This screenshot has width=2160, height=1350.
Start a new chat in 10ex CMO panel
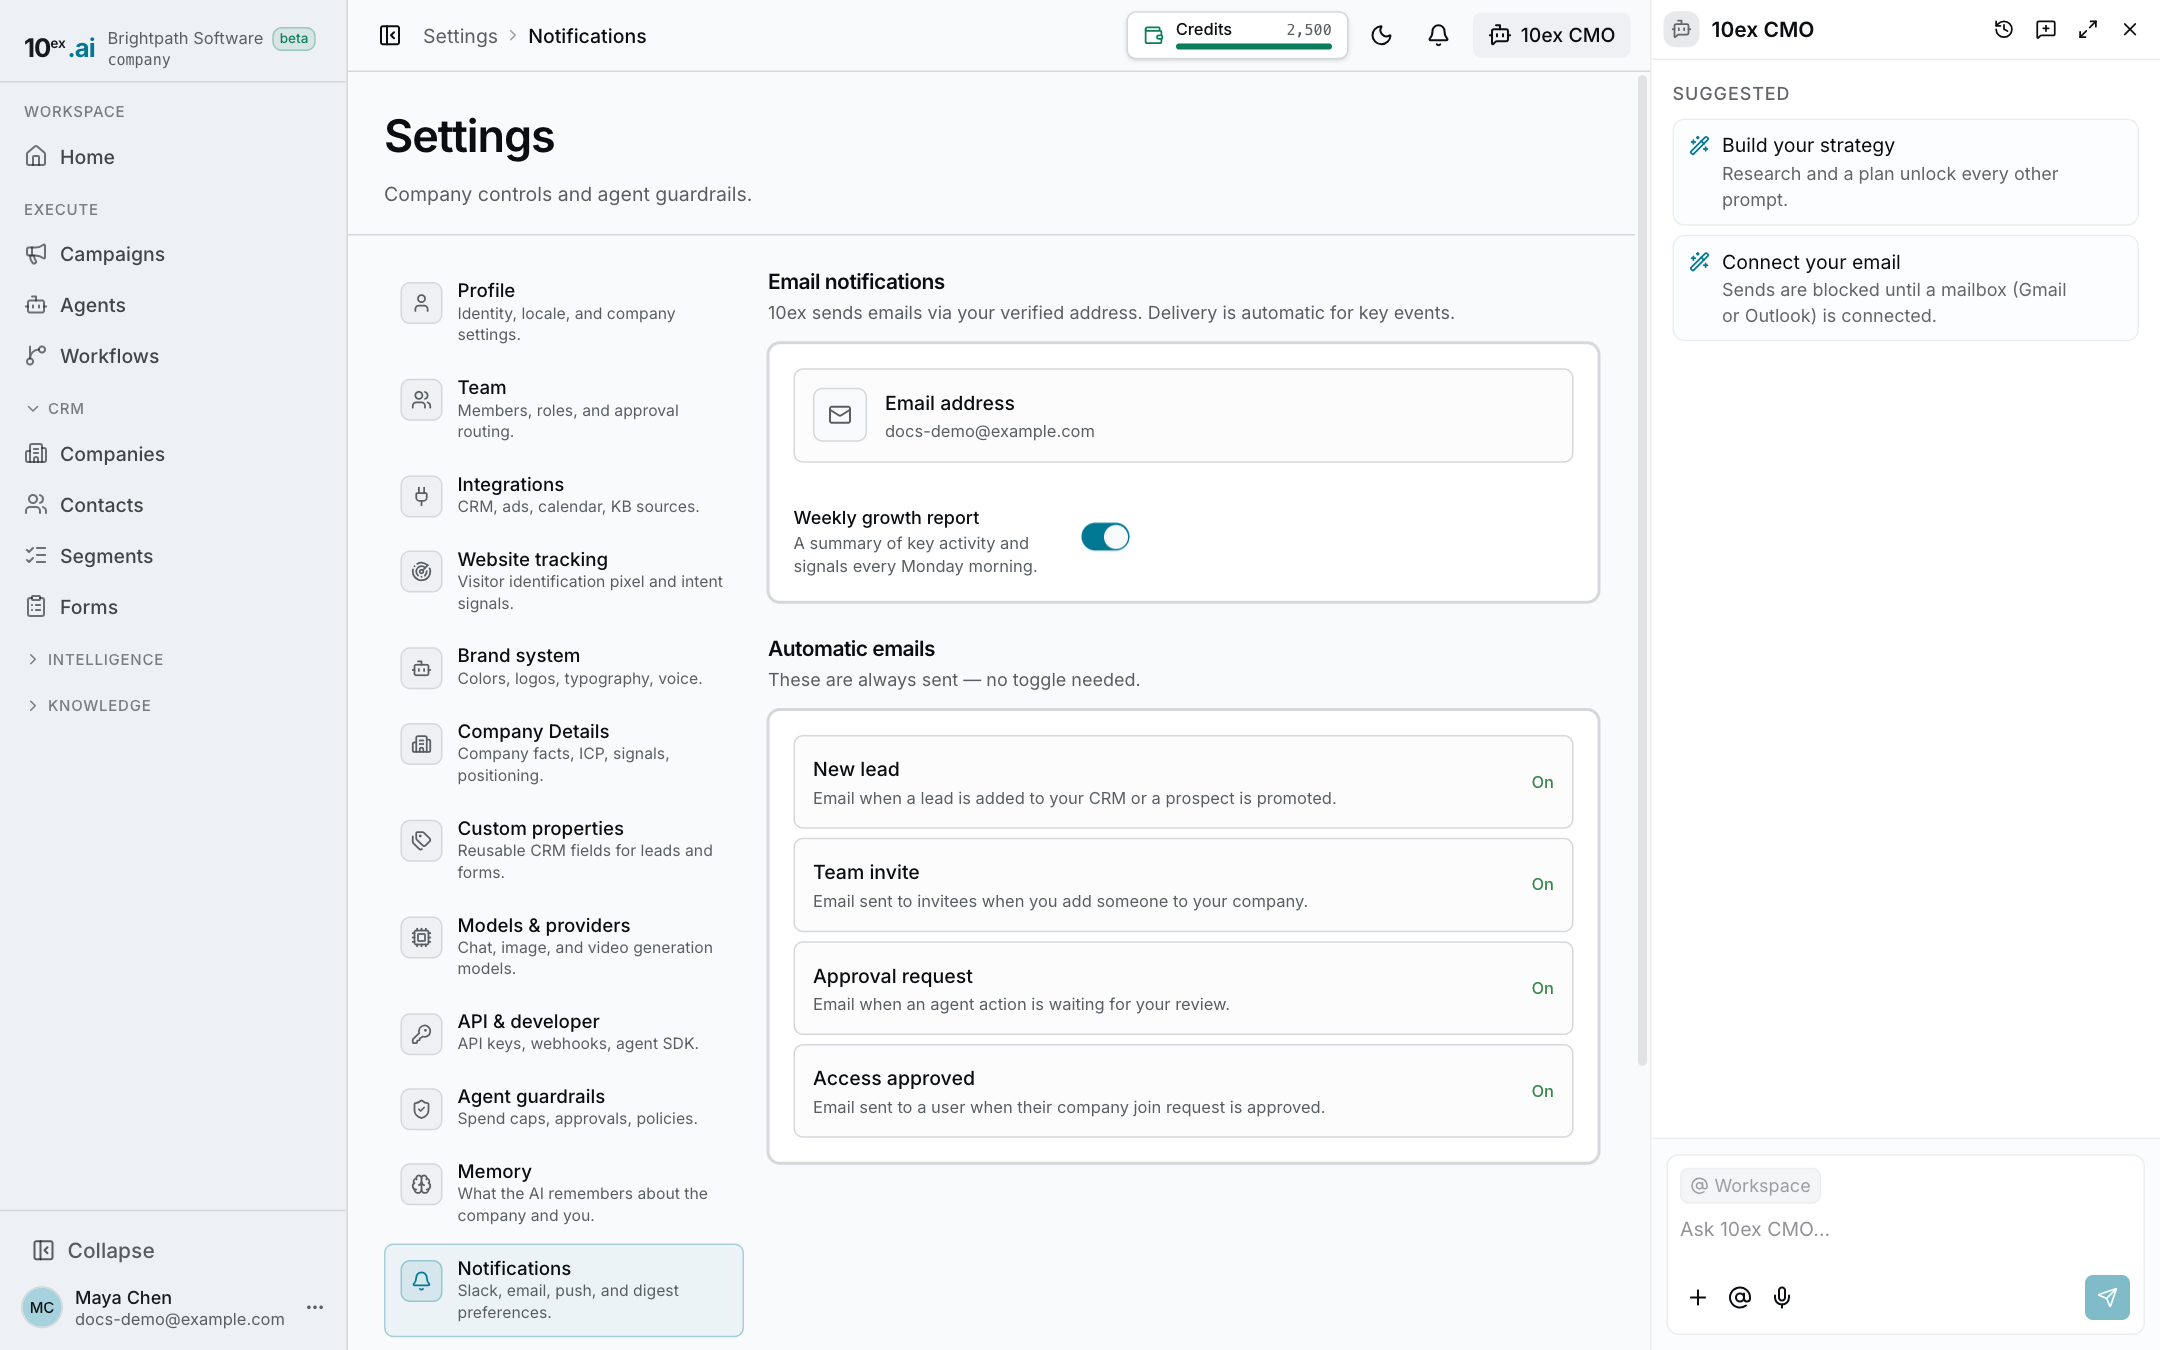point(2046,30)
